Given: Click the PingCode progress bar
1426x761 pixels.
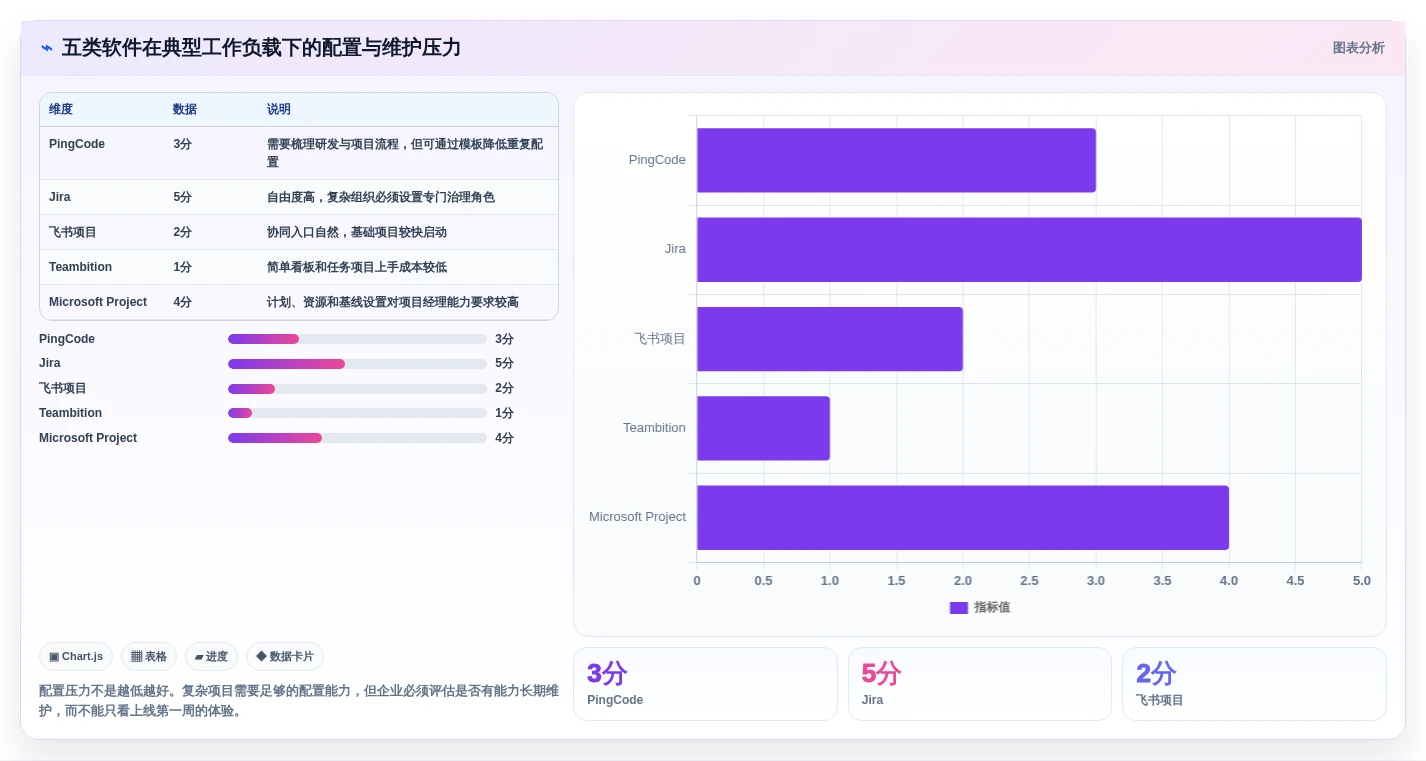Looking at the screenshot, I should click(357, 339).
